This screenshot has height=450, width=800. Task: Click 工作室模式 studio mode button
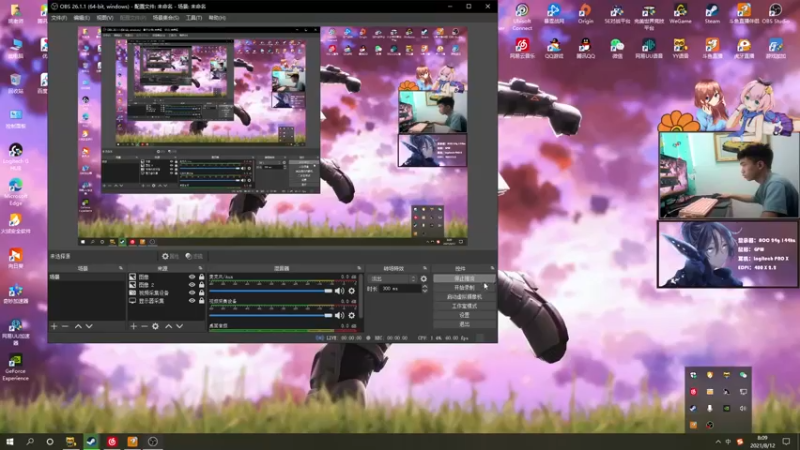[x=464, y=306]
